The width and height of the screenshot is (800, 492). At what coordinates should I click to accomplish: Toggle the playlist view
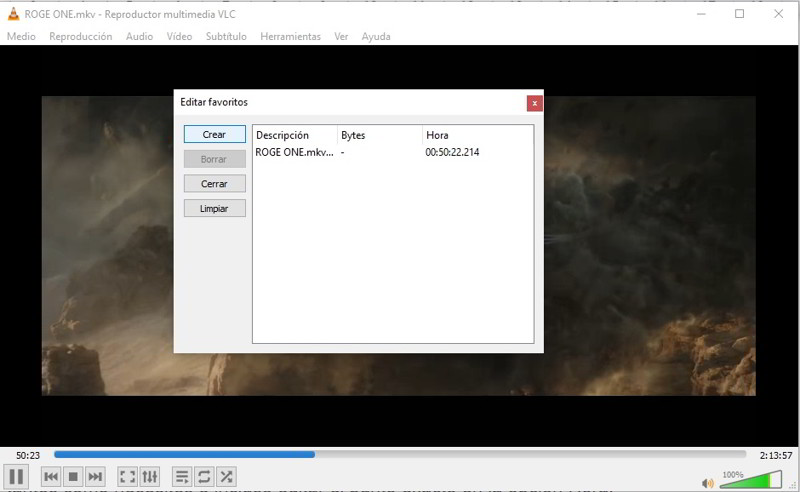(x=182, y=477)
